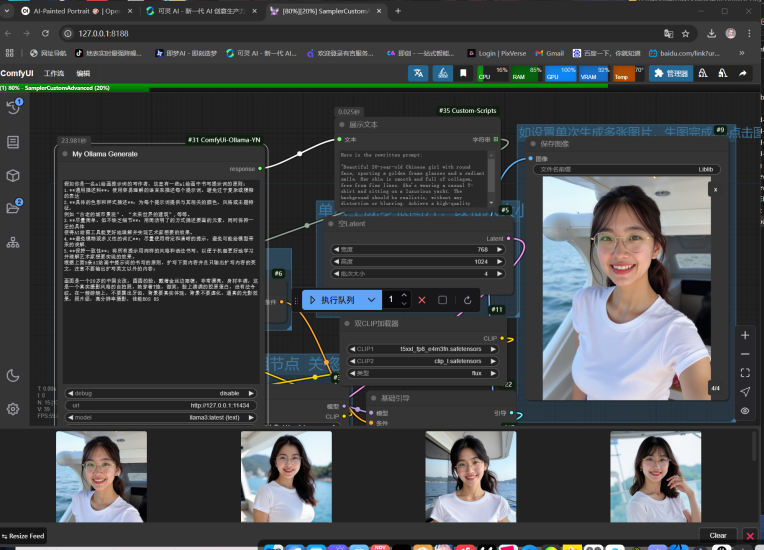Collapse the My Ollama Generate node dot
Viewport: 764px width, 550px height.
point(65,154)
